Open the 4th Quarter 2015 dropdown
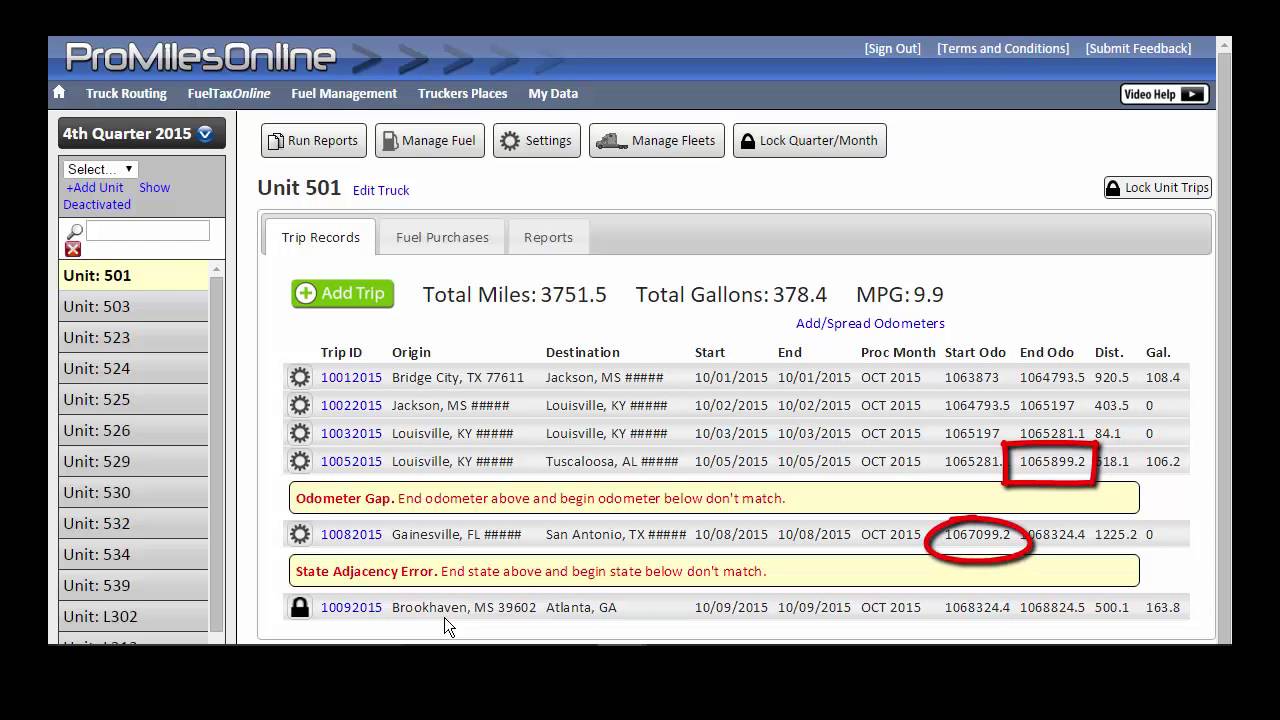Image resolution: width=1280 pixels, height=720 pixels. pyautogui.click(x=141, y=133)
